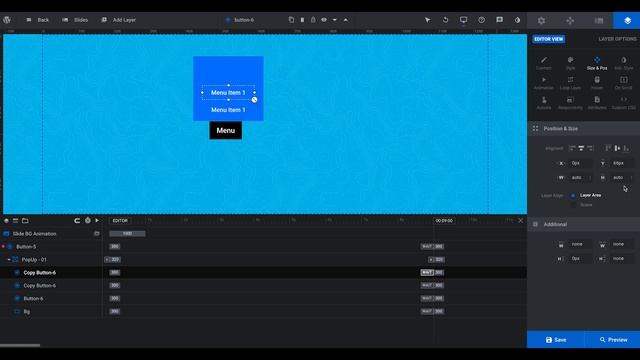Image resolution: width=640 pixels, height=360 pixels.
Task: Click the black Menu button on canvas
Action: pyautogui.click(x=226, y=131)
